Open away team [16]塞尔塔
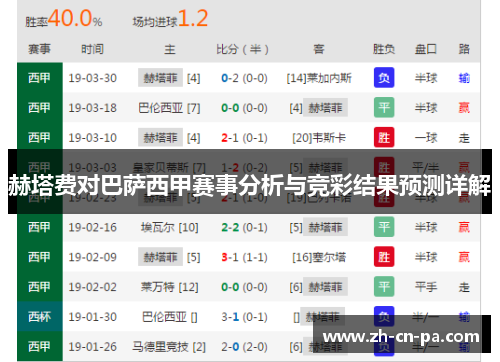 pyautogui.click(x=319, y=257)
